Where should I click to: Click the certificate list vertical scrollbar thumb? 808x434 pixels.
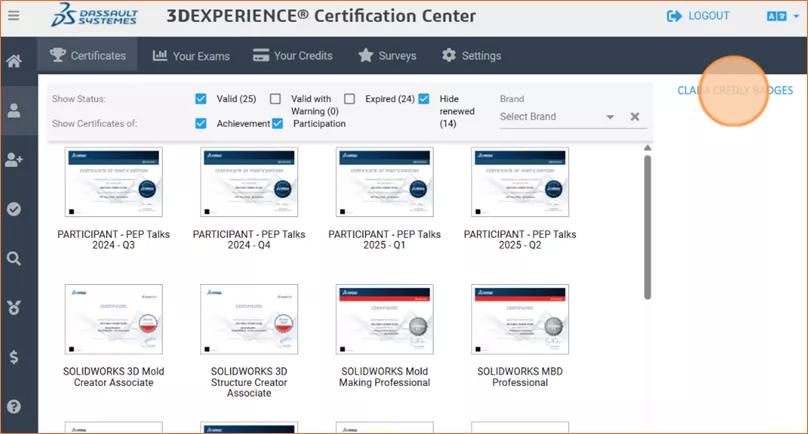[648, 227]
